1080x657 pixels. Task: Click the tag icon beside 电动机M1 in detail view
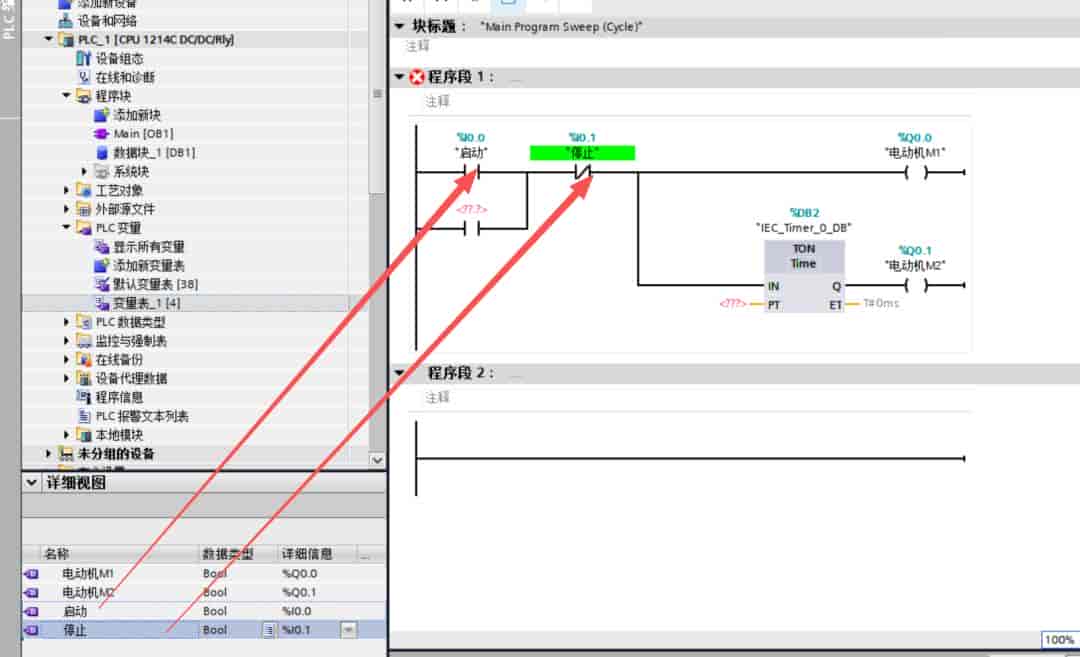click(x=32, y=574)
